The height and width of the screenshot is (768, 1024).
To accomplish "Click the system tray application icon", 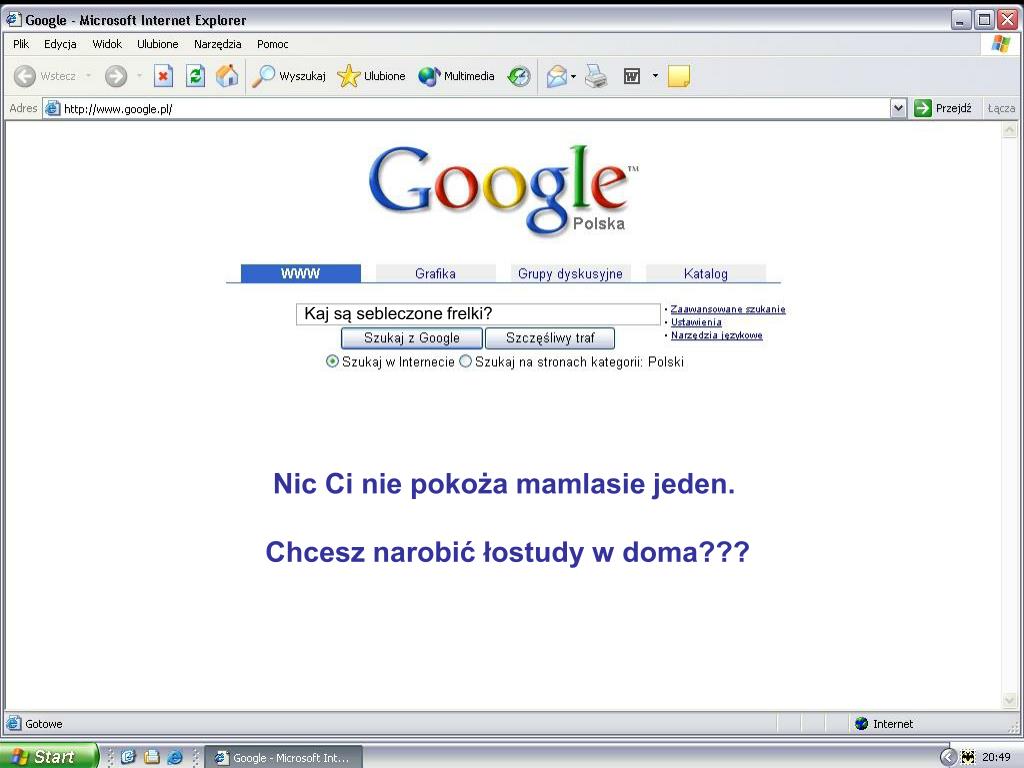I will 968,757.
